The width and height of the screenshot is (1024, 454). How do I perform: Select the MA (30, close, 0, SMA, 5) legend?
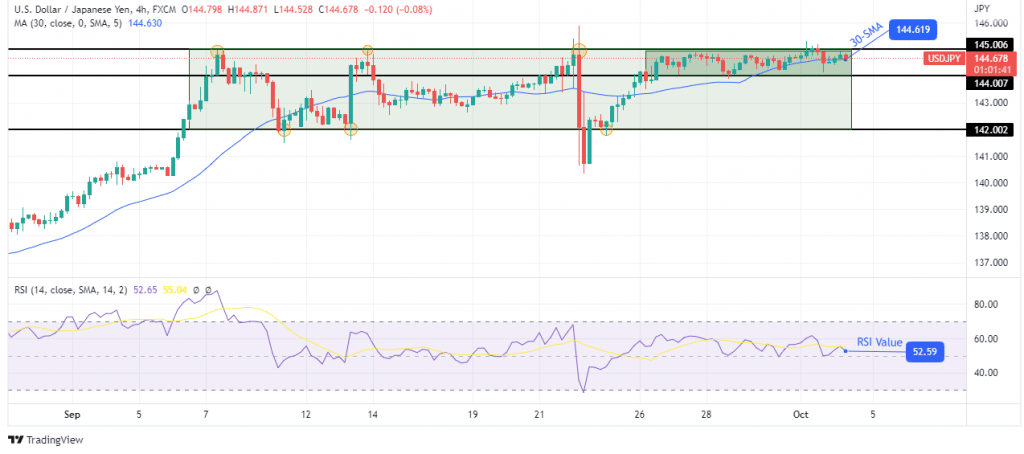point(69,23)
